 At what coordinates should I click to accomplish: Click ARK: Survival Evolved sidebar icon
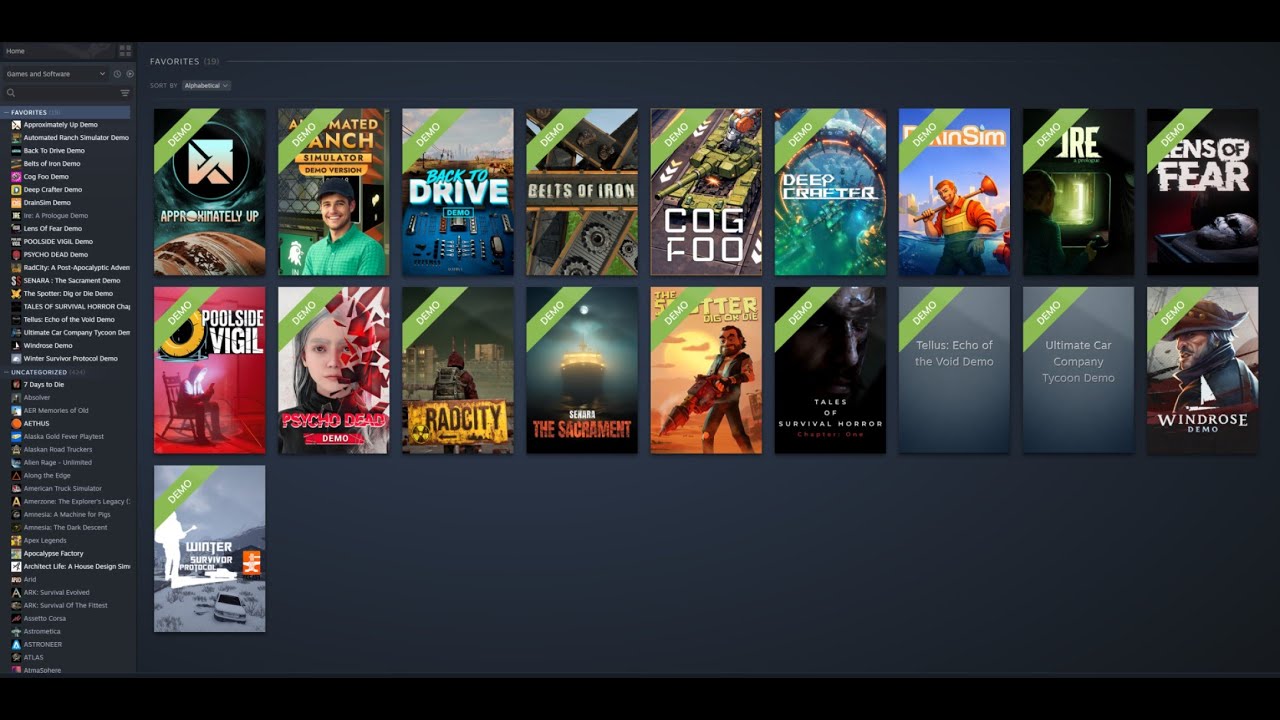[16, 593]
